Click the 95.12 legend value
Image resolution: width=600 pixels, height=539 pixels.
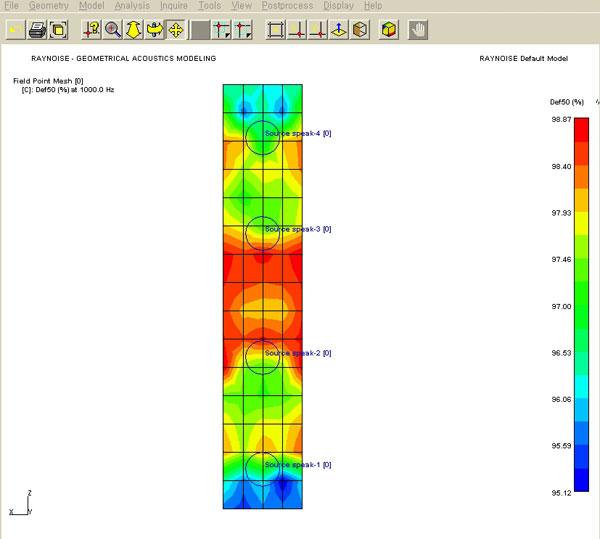(x=561, y=493)
